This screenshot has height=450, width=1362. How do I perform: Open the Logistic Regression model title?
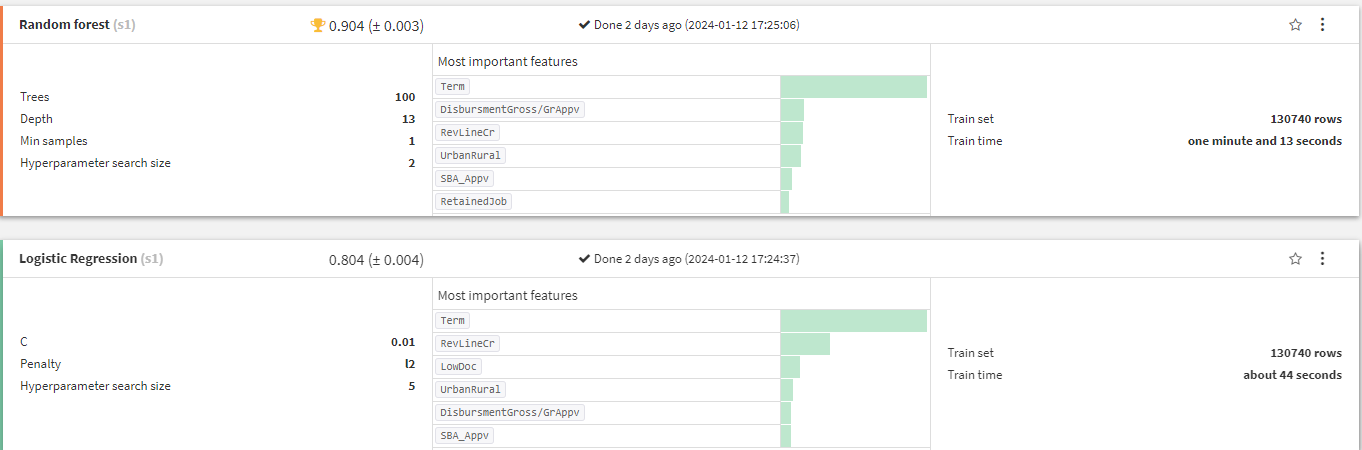point(78,259)
